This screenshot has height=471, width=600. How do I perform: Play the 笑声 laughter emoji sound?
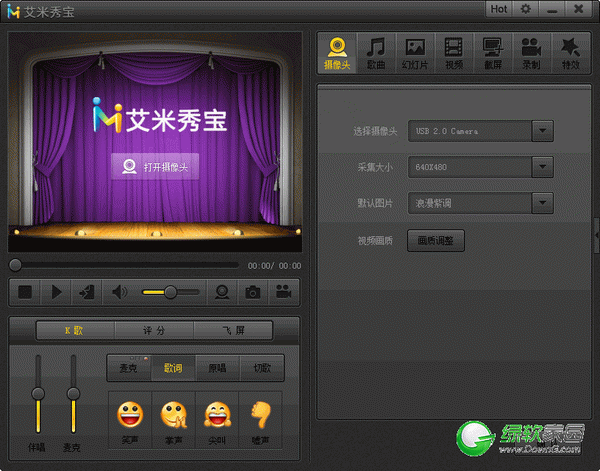coord(130,420)
